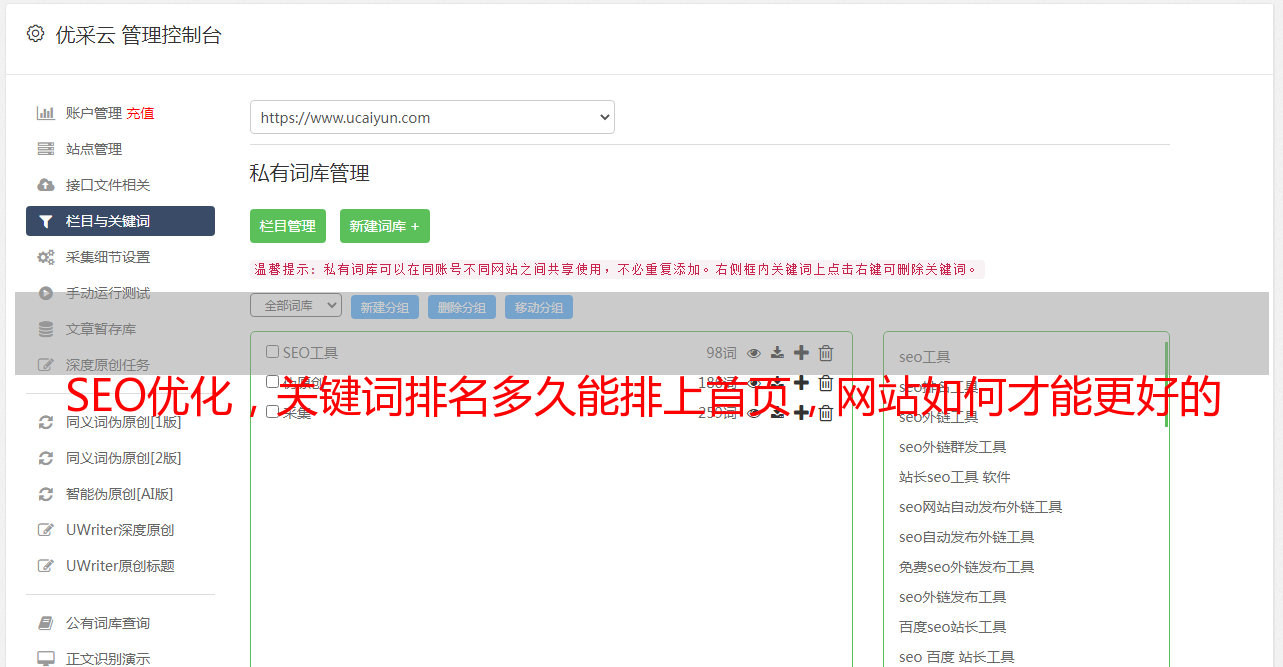Click the edit icon for UWriter深度原创
Viewport: 1283px width, 667px height.
[x=46, y=529]
